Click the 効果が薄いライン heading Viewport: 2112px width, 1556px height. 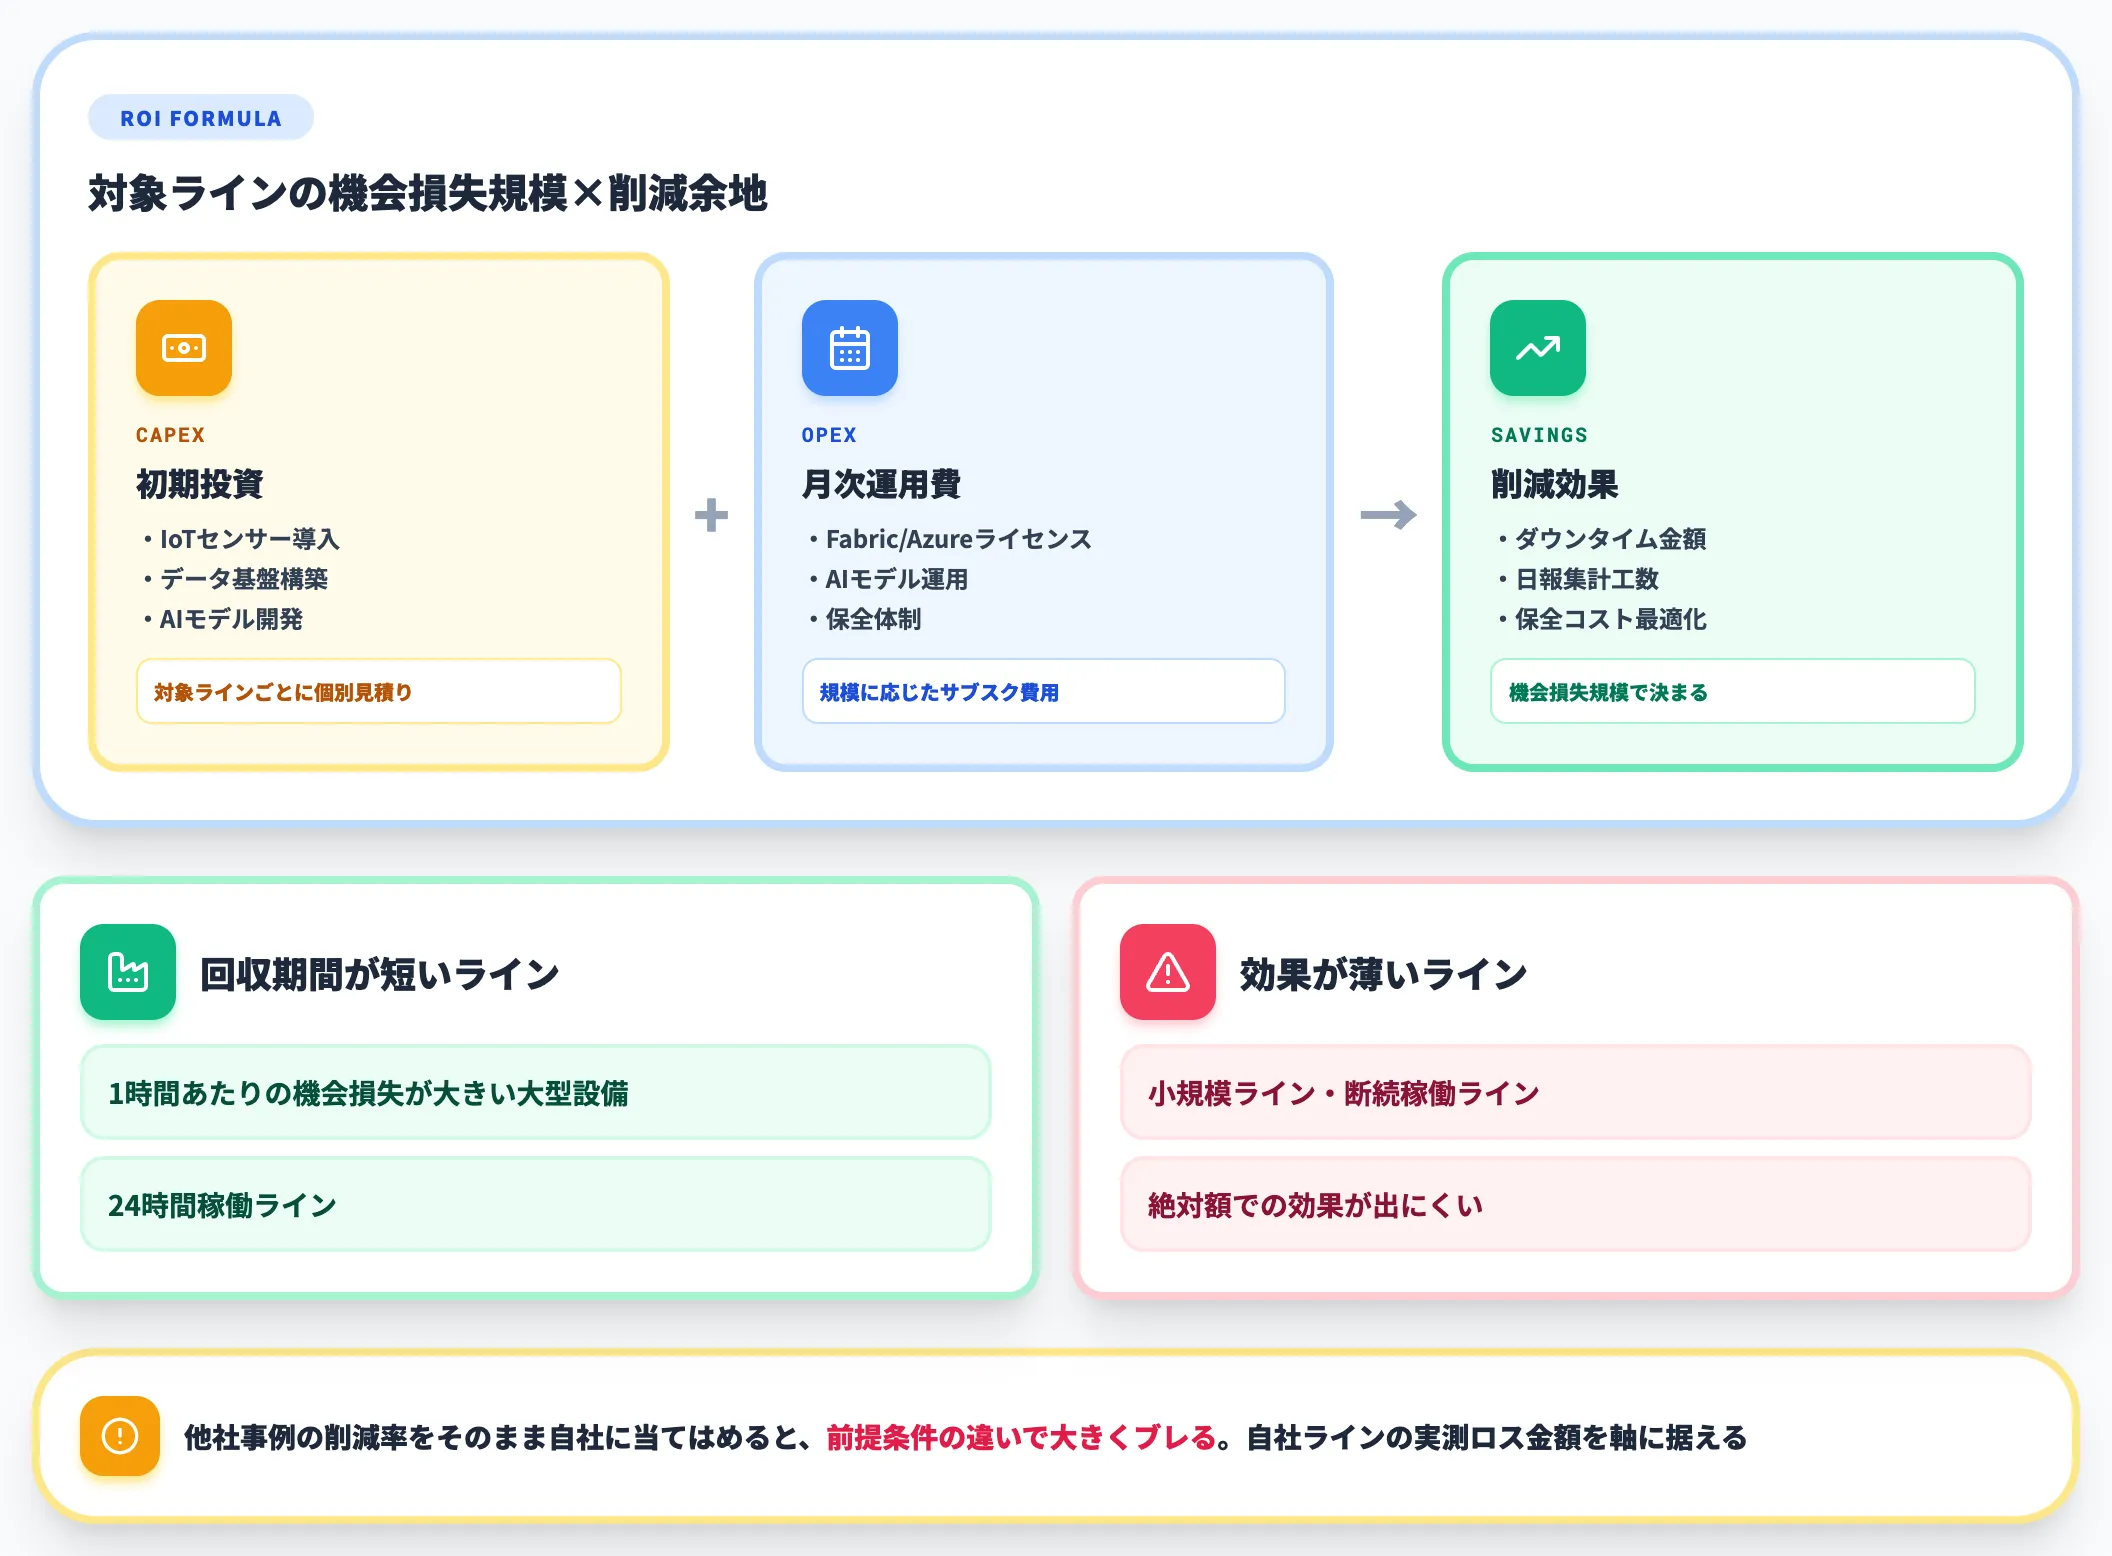click(1384, 974)
